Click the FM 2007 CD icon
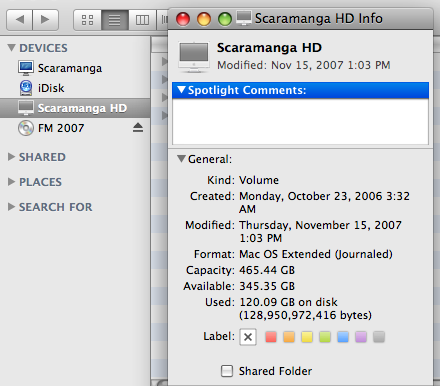 coord(26,128)
